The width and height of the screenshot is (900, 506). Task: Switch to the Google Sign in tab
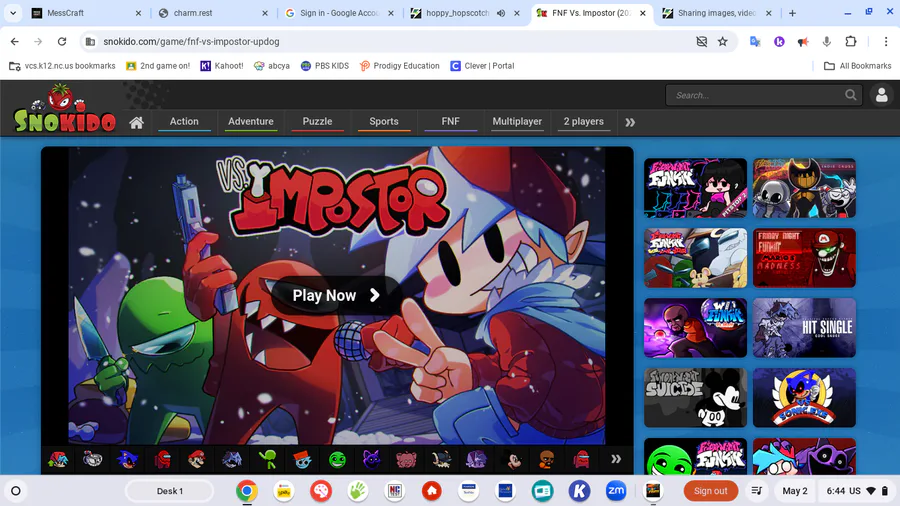coord(339,13)
